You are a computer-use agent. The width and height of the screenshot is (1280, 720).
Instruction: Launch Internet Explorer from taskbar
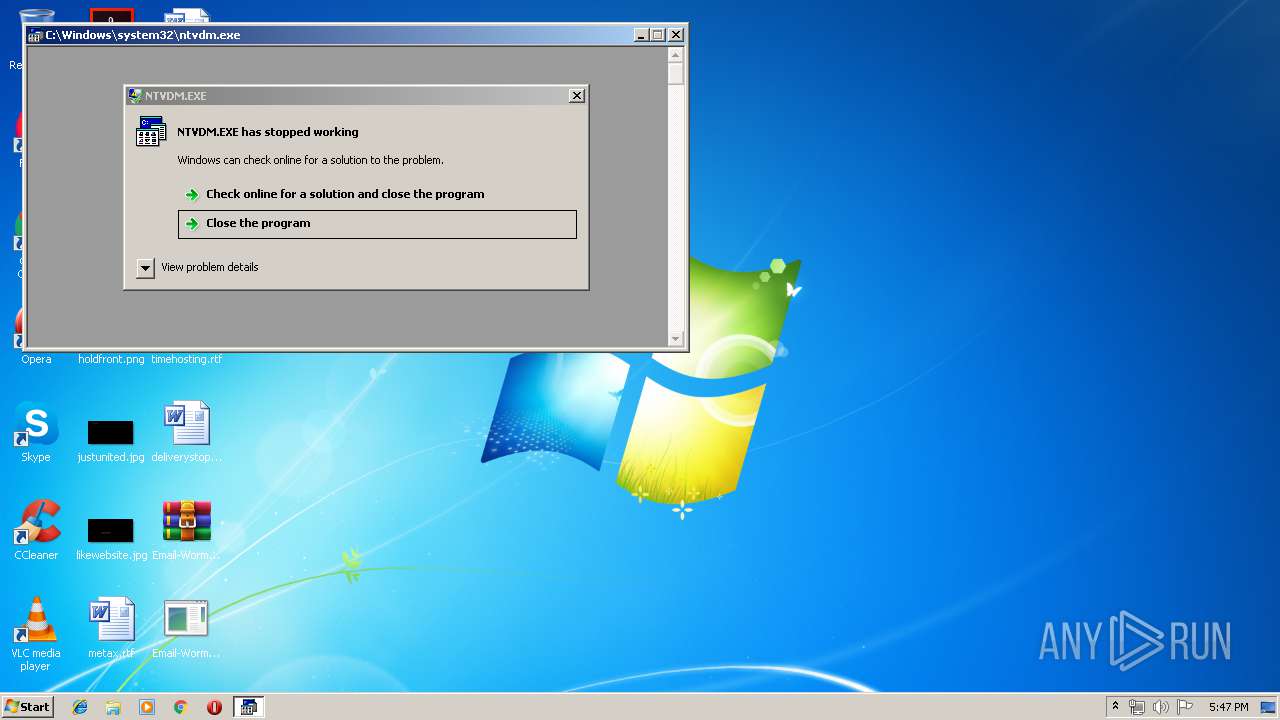pos(80,707)
